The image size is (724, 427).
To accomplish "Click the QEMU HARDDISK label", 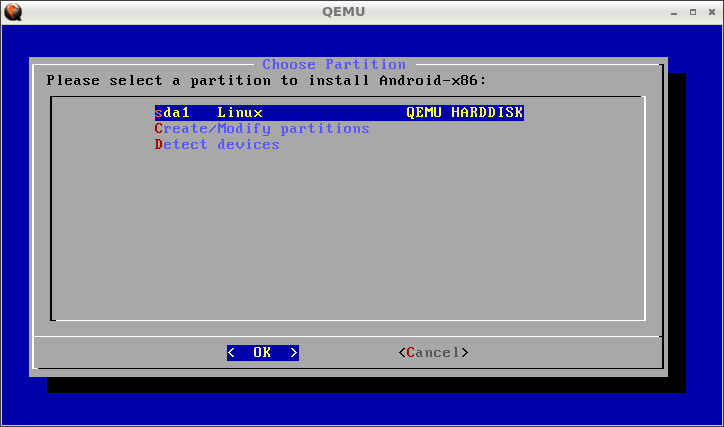I will point(465,113).
